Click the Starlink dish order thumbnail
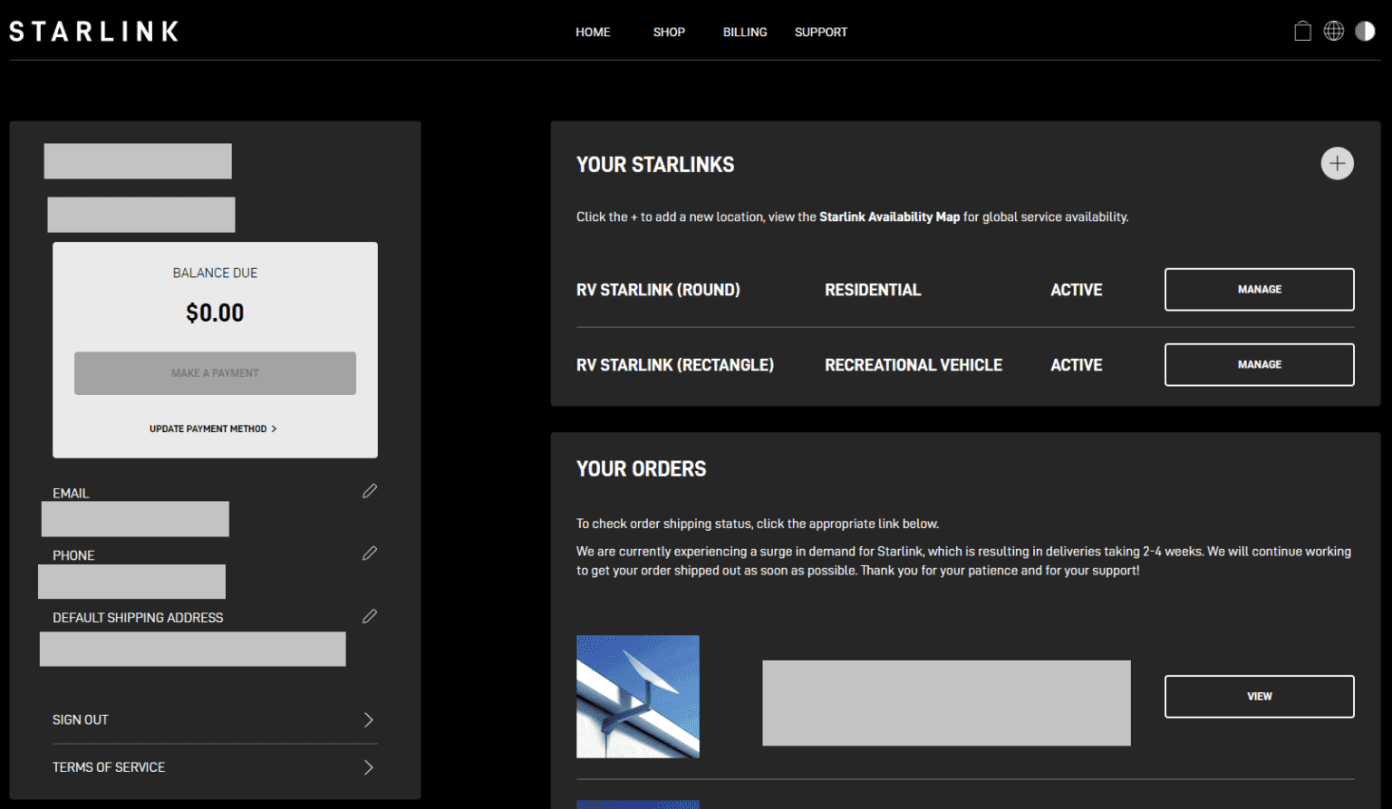This screenshot has height=809, width=1392. point(637,696)
